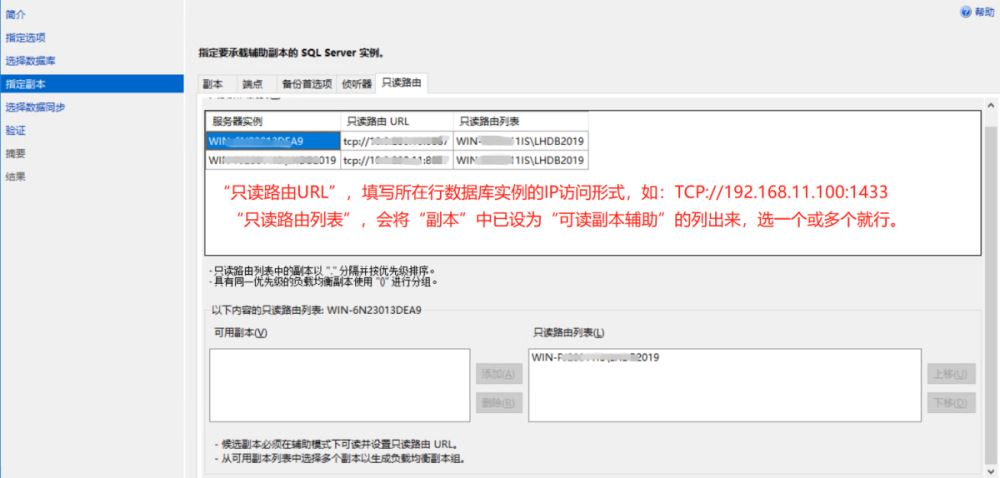Click inside the 可用副本 list box
Screen dimensions: 1000x478
(x=340, y=385)
